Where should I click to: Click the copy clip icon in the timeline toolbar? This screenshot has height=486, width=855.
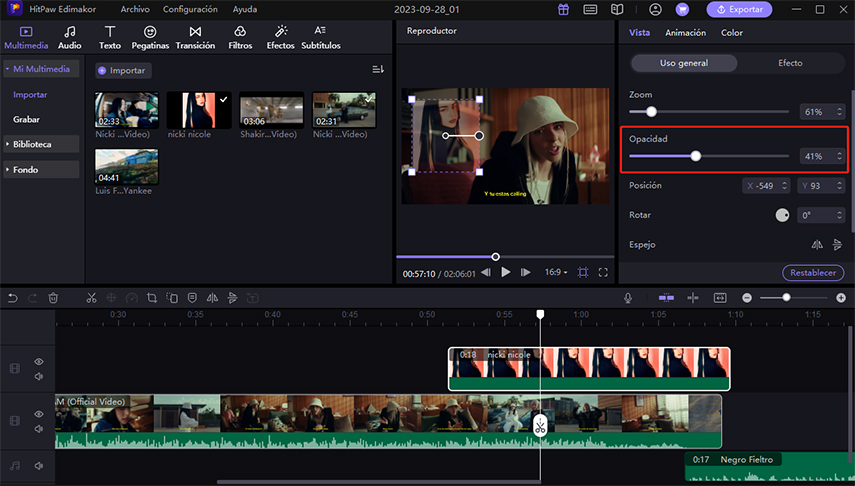(x=172, y=298)
